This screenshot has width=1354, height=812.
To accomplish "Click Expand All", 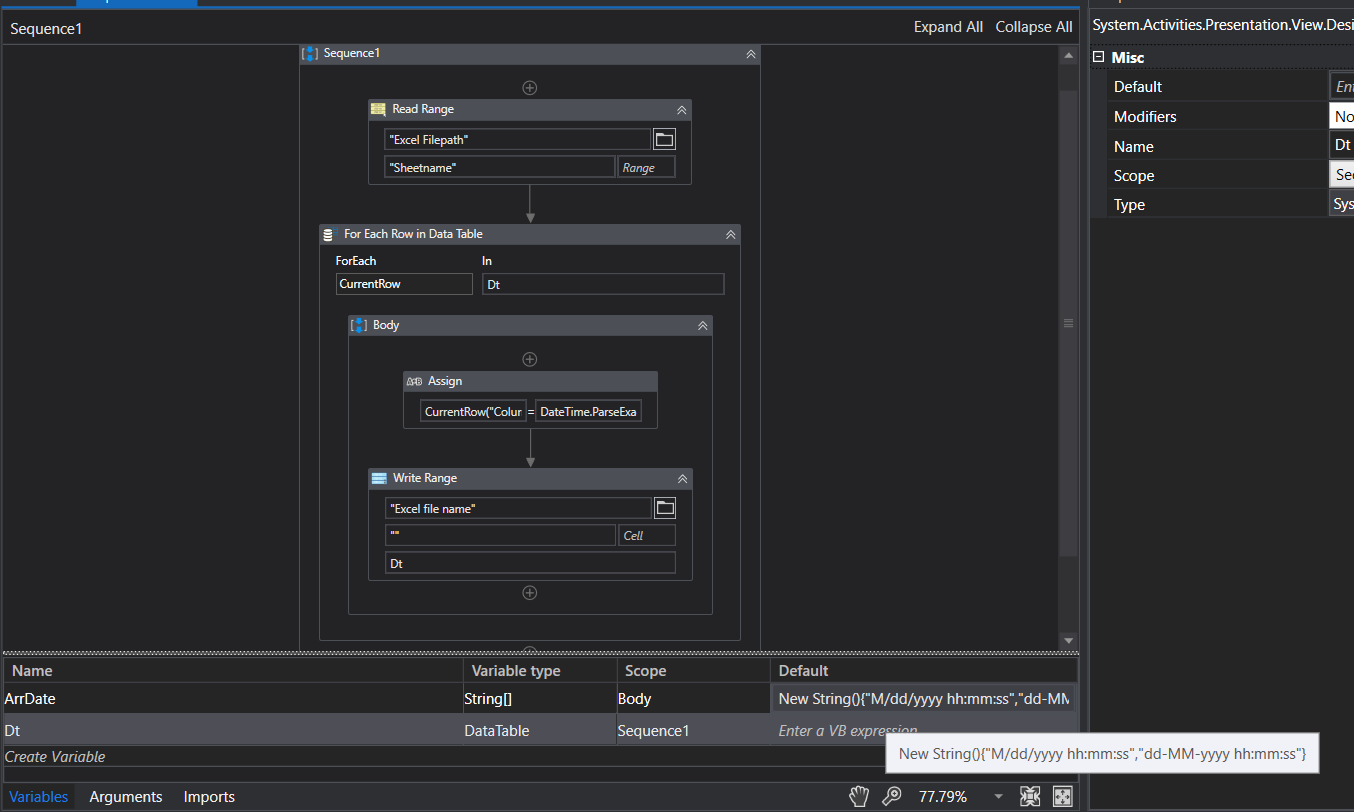I will pyautogui.click(x=947, y=27).
